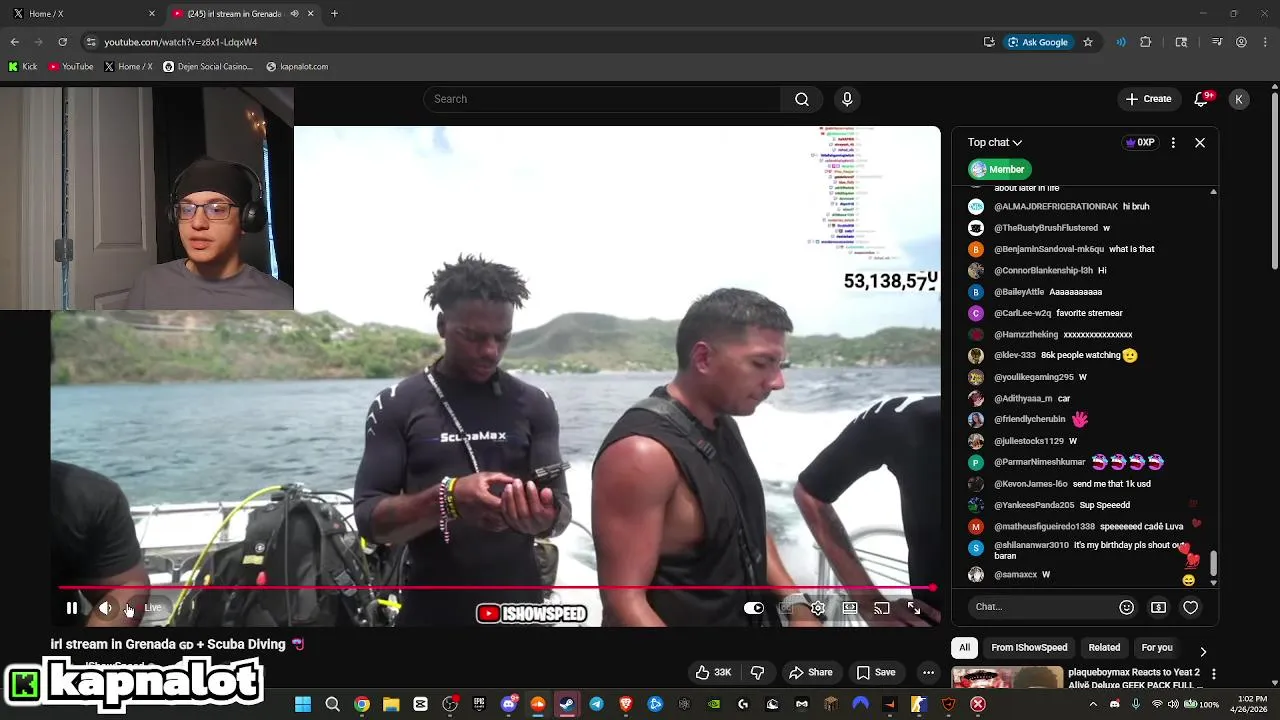Show hidden system tray icons
The height and width of the screenshot is (720, 1280).
[x=1093, y=704]
